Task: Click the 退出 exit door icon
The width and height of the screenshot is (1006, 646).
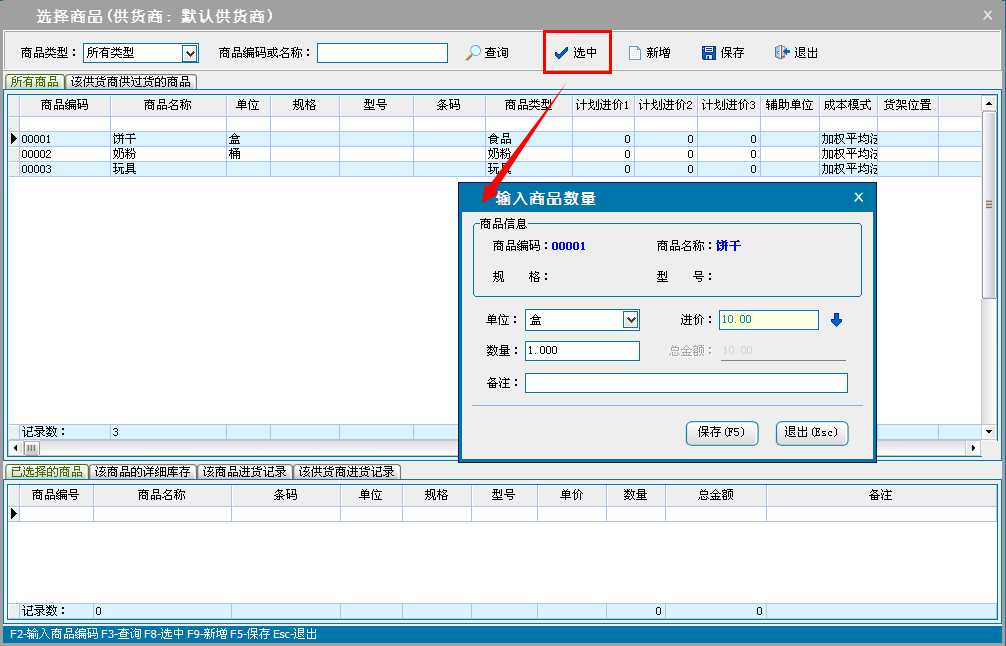Action: [782, 53]
